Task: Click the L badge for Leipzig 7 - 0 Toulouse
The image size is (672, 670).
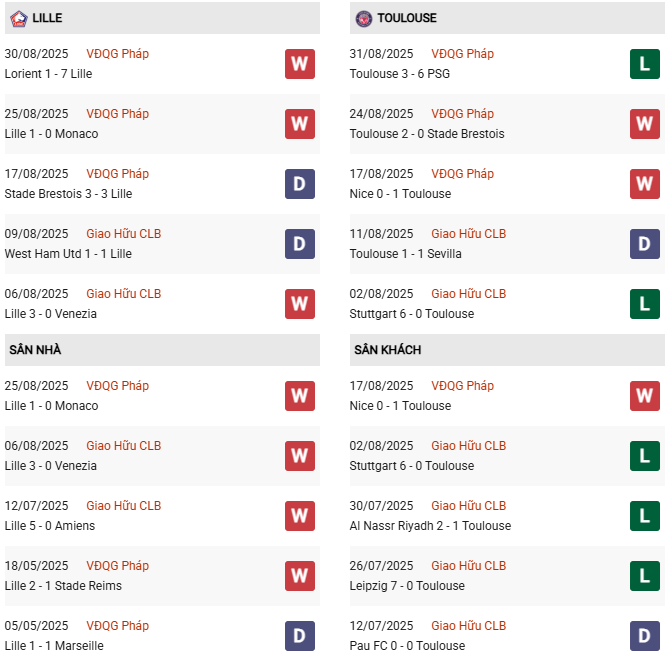Action: (644, 576)
